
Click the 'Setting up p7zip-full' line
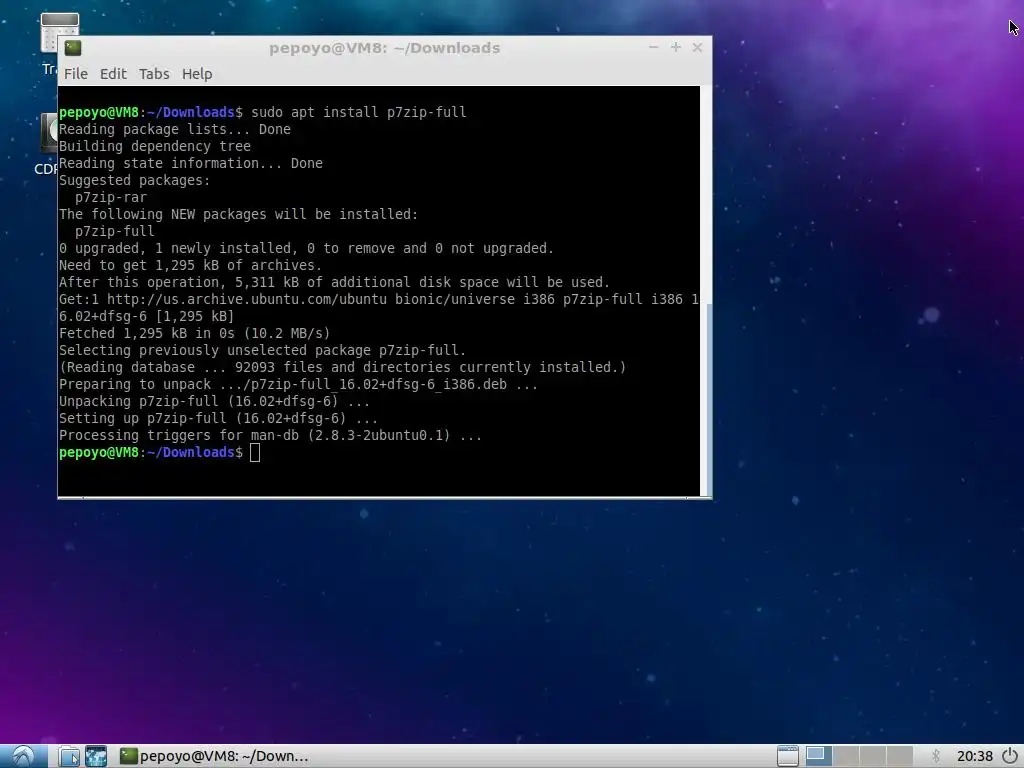218,418
